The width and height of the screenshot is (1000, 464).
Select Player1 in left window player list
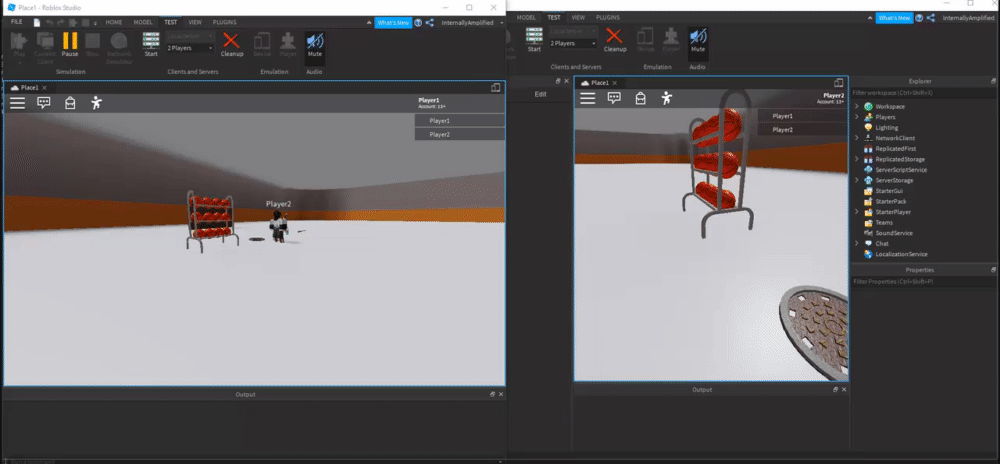(460, 120)
